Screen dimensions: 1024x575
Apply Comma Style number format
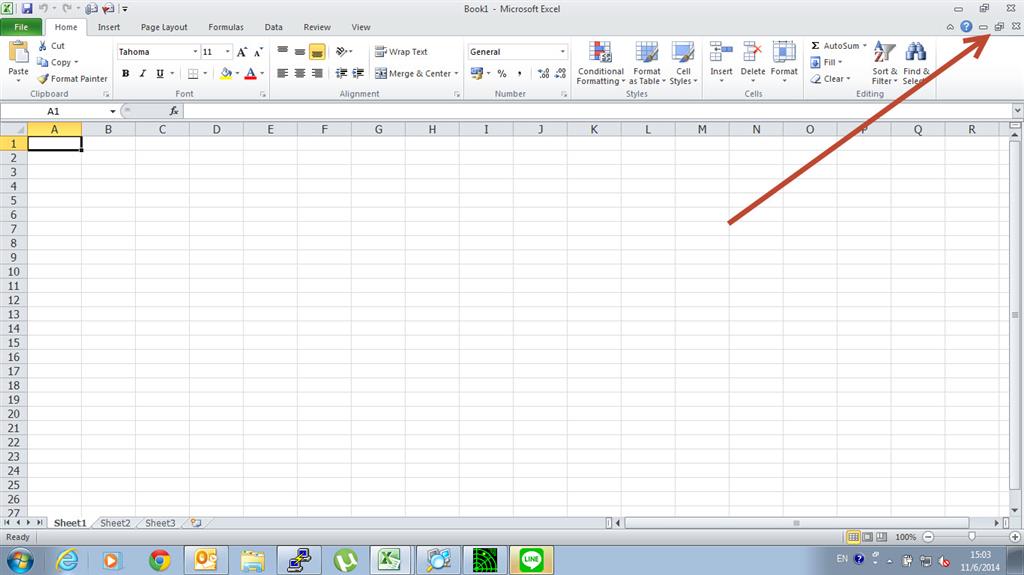click(x=519, y=73)
